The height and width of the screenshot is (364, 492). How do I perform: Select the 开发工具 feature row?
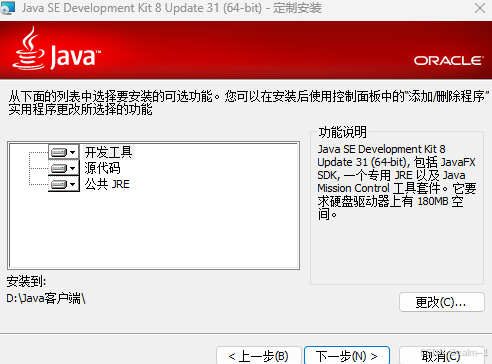pos(108,152)
